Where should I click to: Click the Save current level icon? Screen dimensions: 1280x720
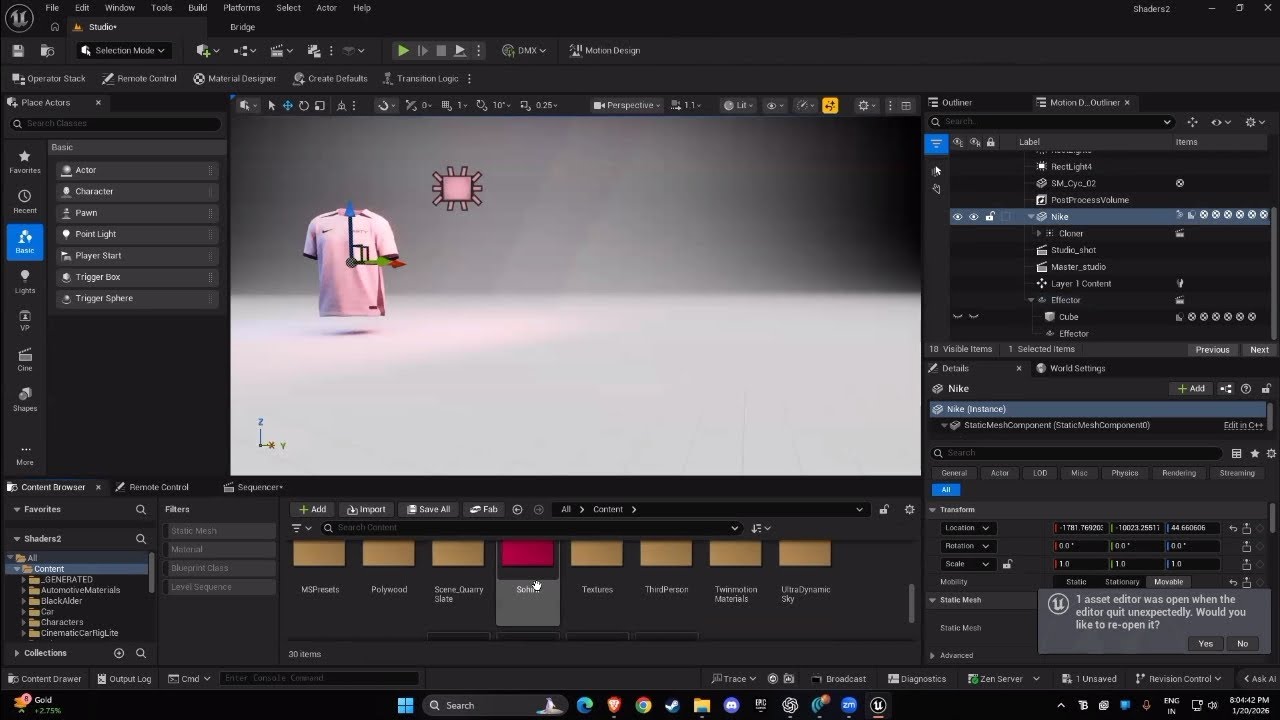[17, 50]
